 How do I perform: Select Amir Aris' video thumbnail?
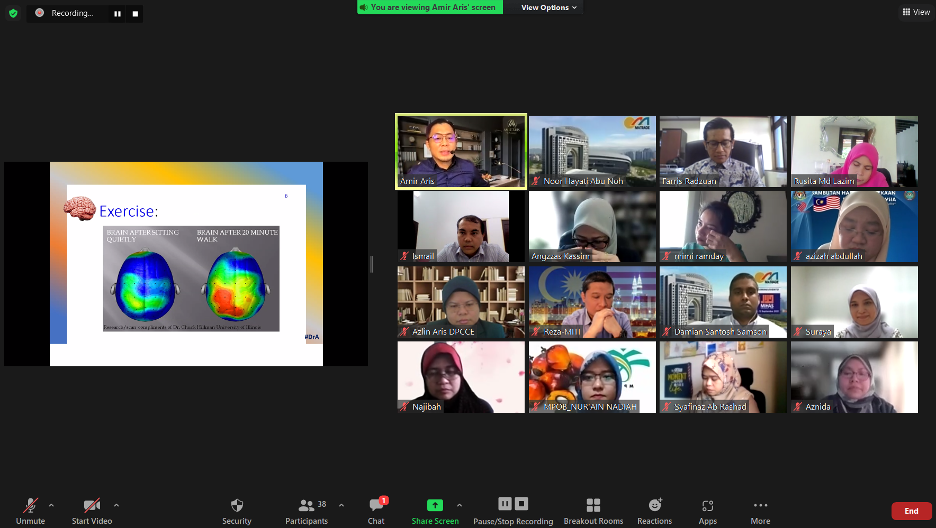point(461,151)
